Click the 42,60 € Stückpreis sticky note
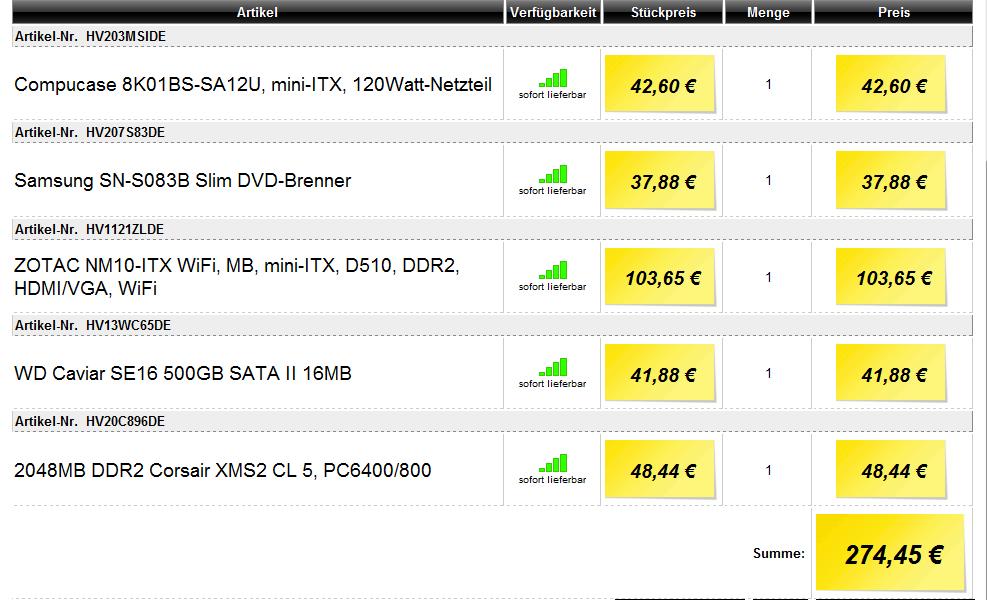 tap(660, 84)
